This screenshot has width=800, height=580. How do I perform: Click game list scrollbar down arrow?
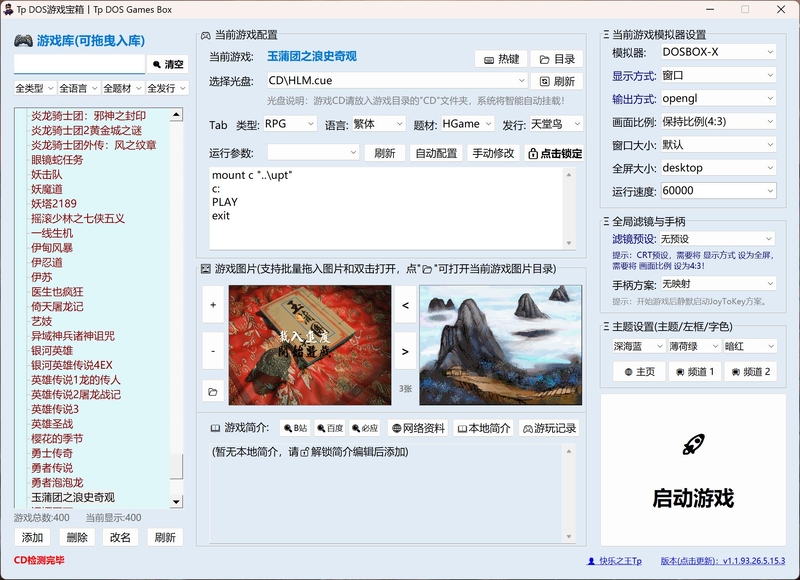coord(176,501)
